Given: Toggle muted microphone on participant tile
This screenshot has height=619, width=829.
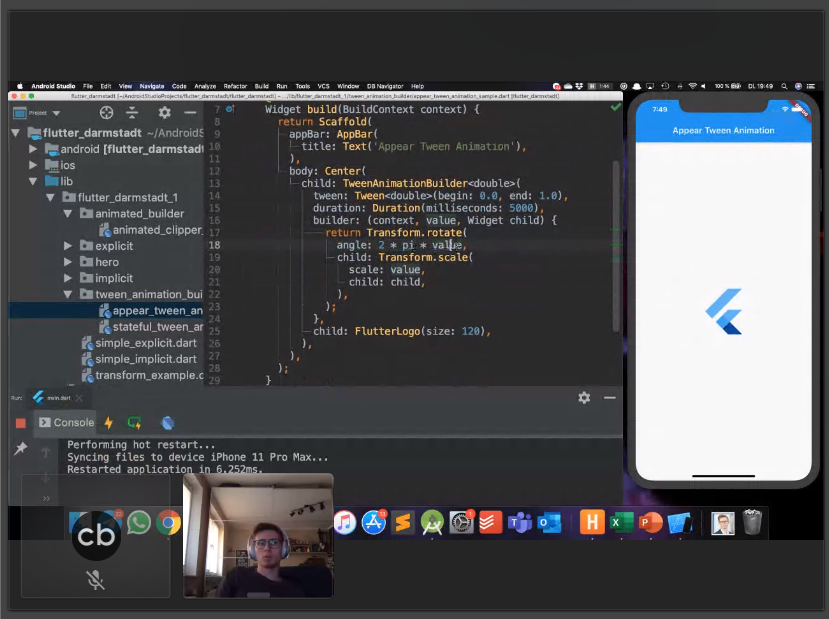Looking at the screenshot, I should tap(96, 580).
